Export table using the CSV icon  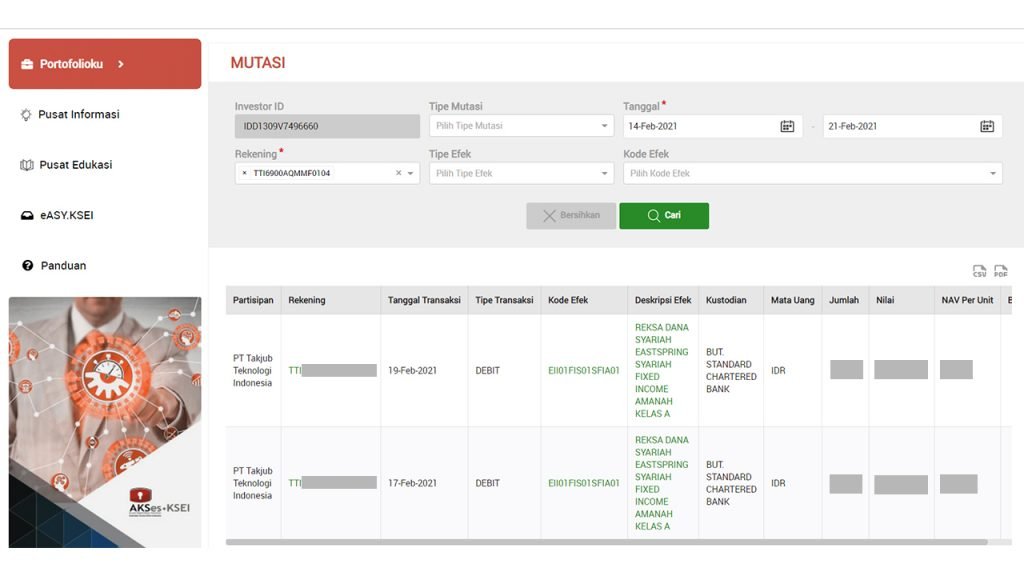pos(979,271)
